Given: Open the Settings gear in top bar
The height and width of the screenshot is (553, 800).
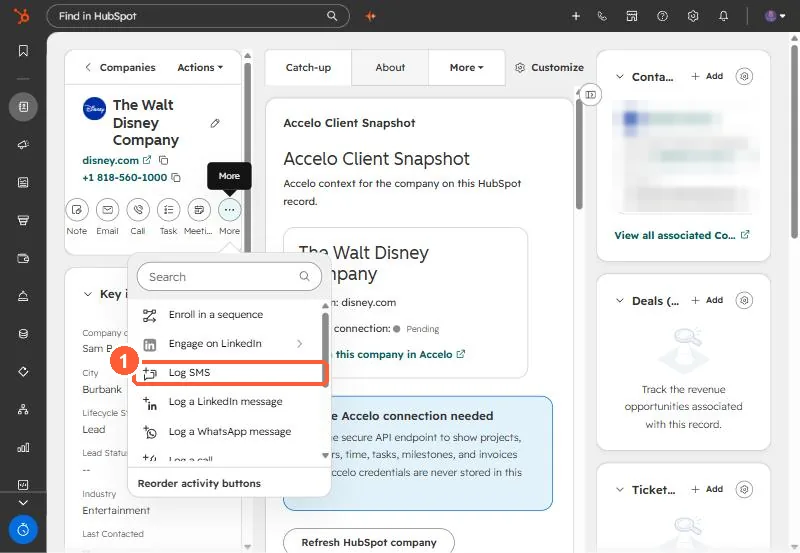Looking at the screenshot, I should click(x=693, y=16).
